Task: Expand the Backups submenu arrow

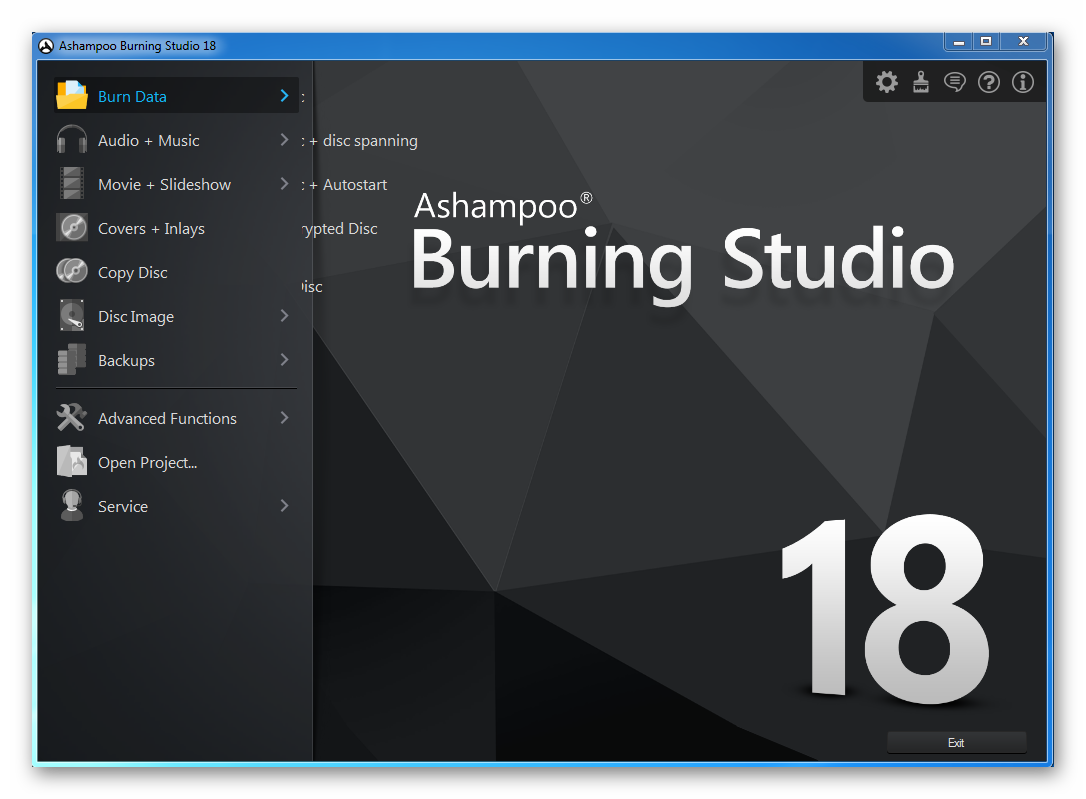Action: 284,359
